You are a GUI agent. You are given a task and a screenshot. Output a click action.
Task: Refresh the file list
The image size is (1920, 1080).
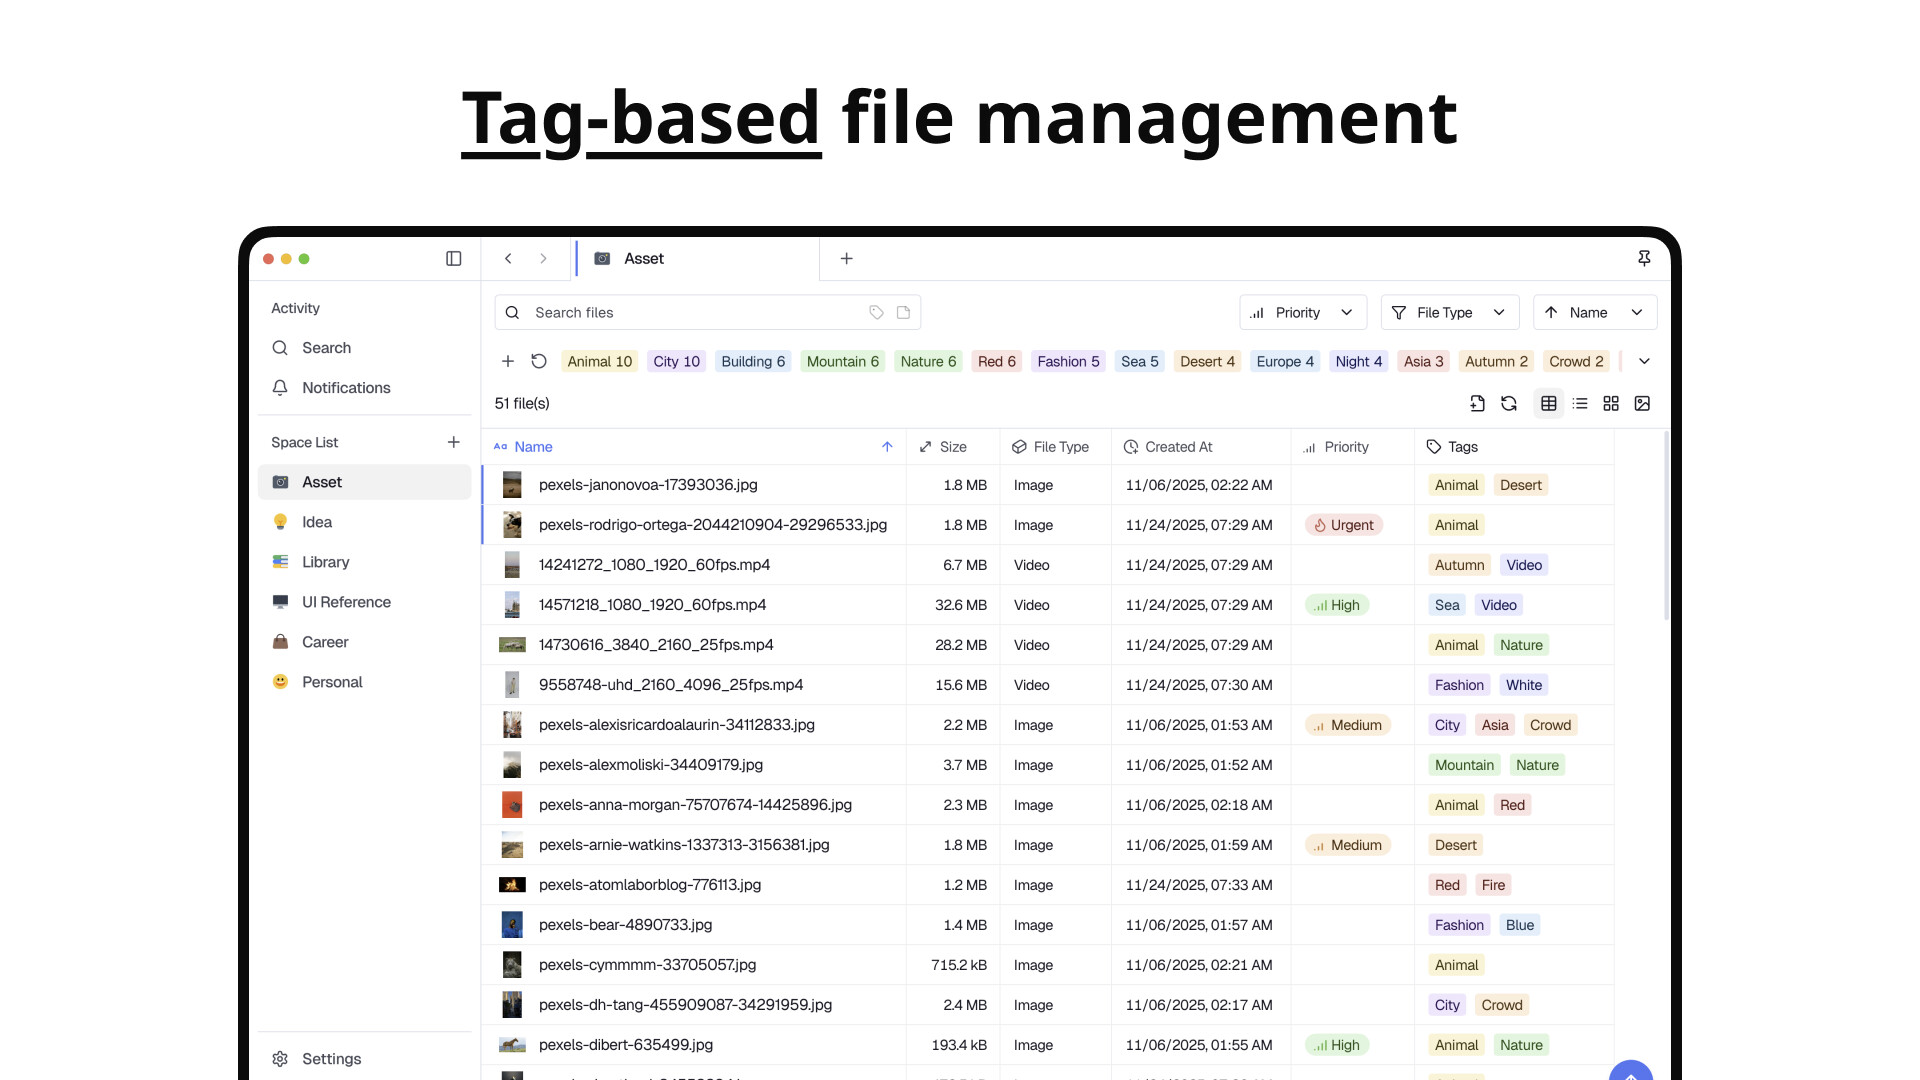click(1508, 403)
